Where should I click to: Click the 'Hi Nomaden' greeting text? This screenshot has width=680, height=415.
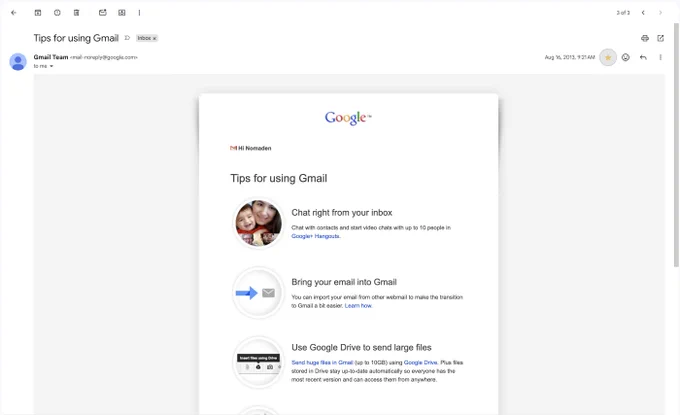pyautogui.click(x=255, y=148)
